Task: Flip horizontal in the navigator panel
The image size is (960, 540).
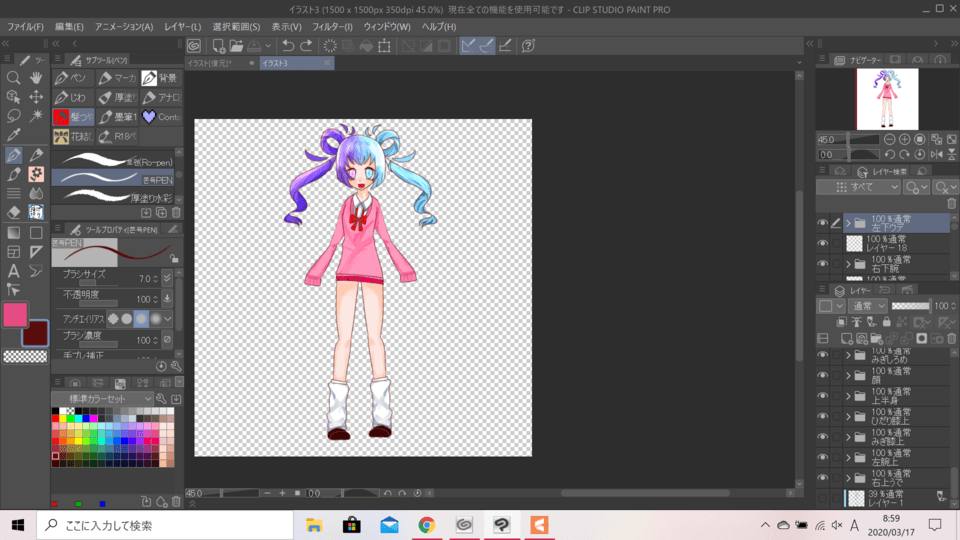Action: (936, 154)
